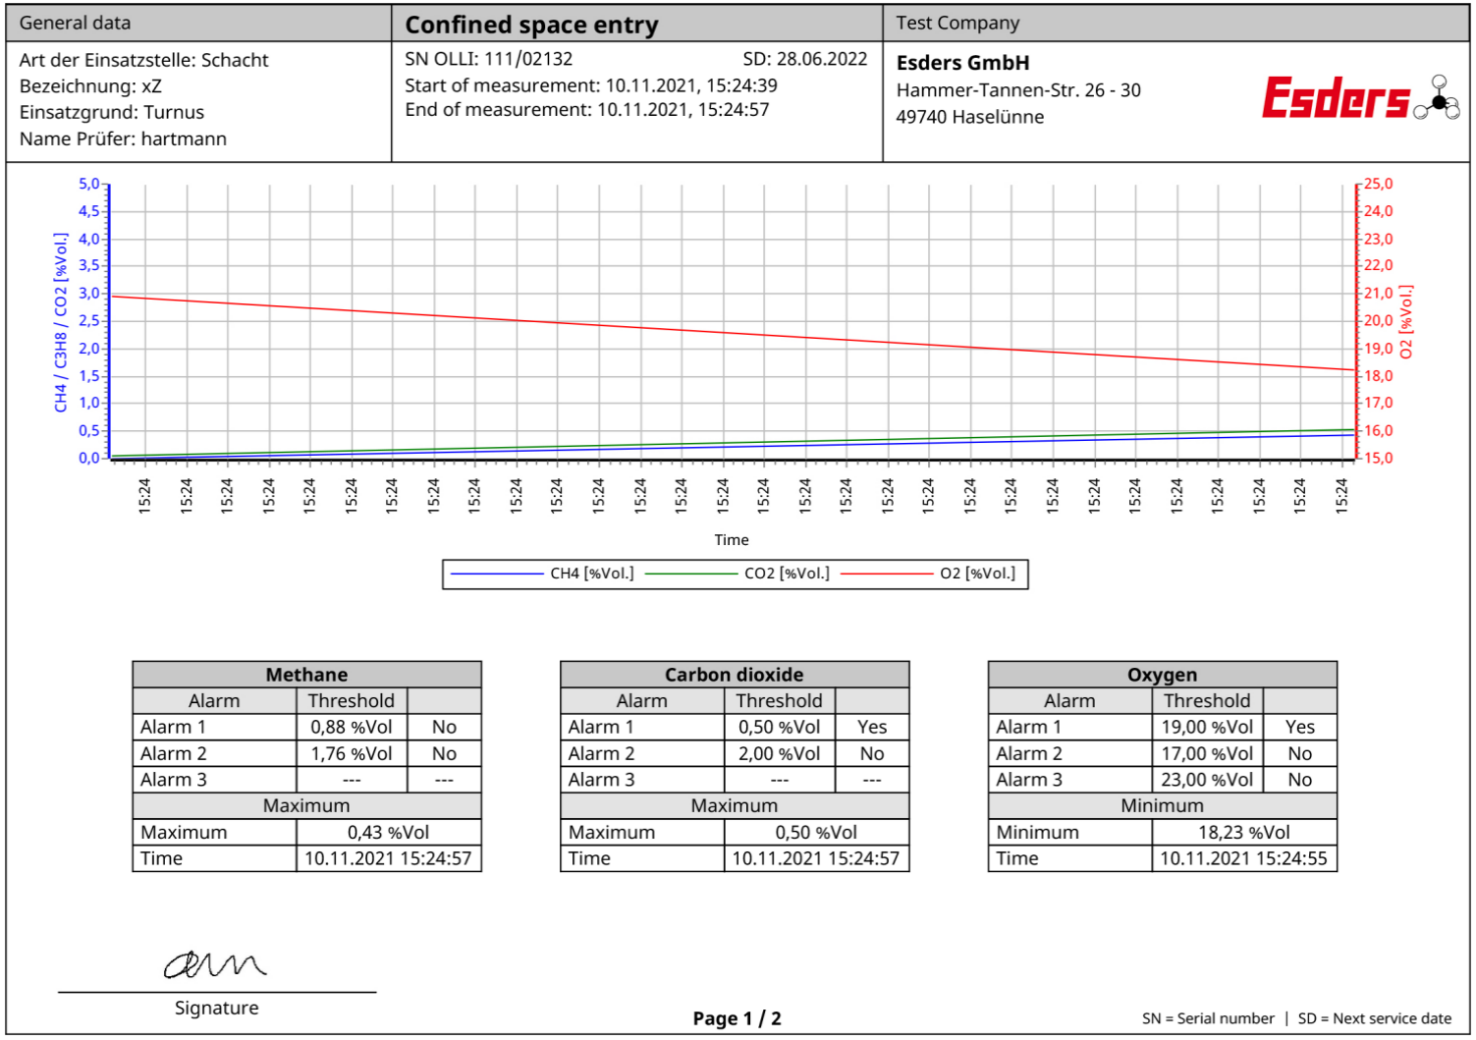Select Methane Alarm 1 threshold '0,88 %Vol'
The width and height of the screenshot is (1476, 1040).
pyautogui.click(x=351, y=727)
